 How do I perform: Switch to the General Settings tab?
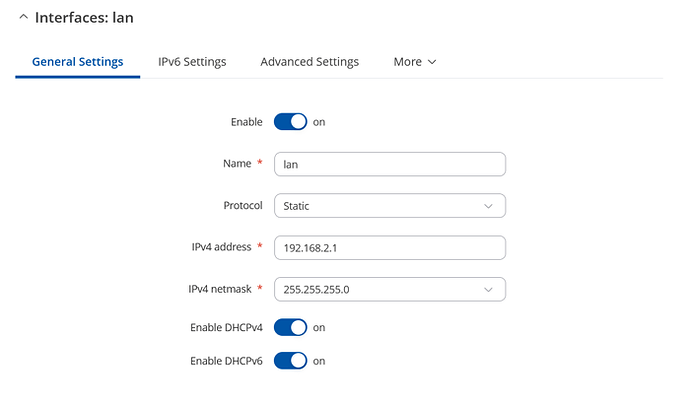(78, 62)
